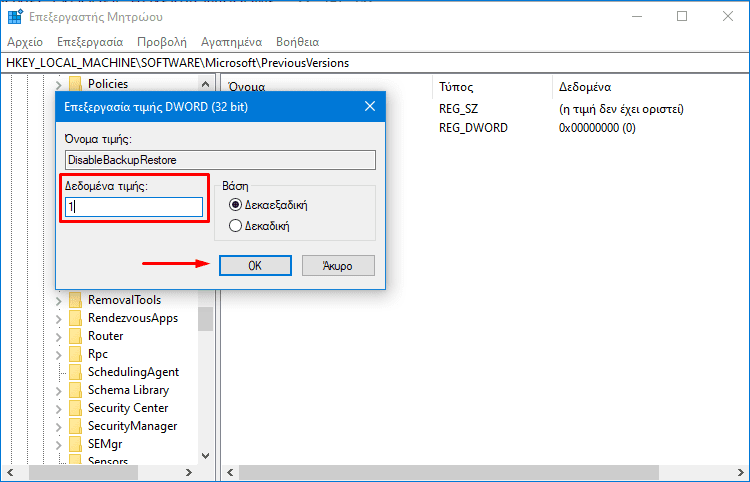Click the (η τιμή δεν έχει οριστεί) cell
The width and height of the screenshot is (750, 482).
click(x=621, y=109)
